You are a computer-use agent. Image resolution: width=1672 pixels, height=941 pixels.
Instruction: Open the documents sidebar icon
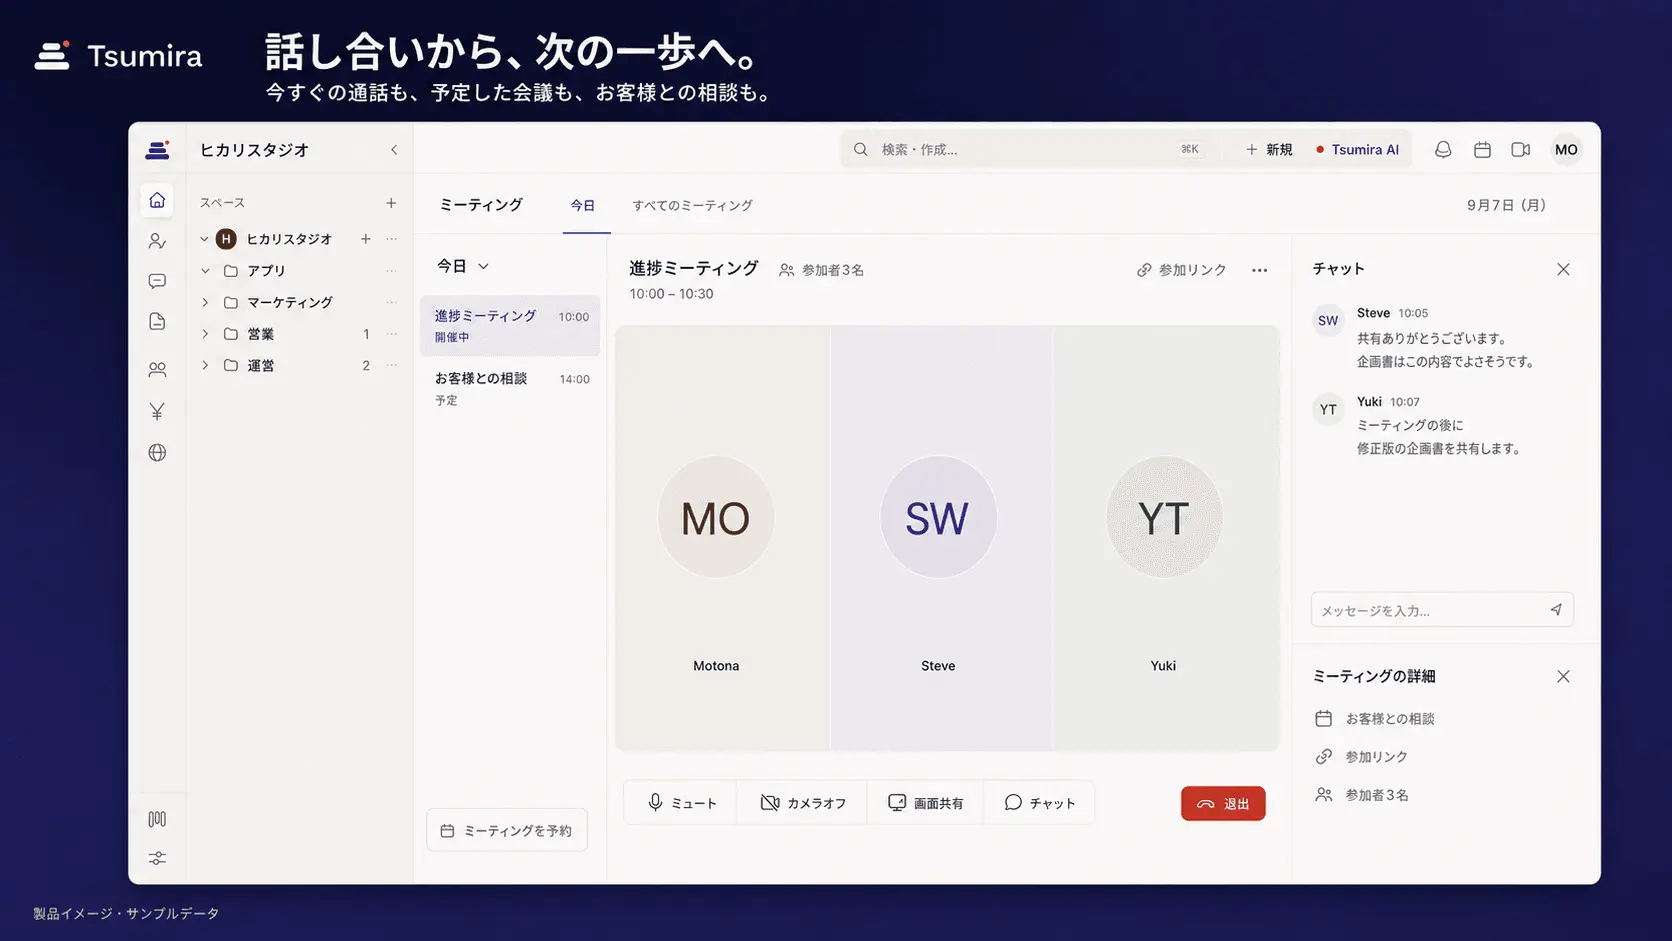157,321
